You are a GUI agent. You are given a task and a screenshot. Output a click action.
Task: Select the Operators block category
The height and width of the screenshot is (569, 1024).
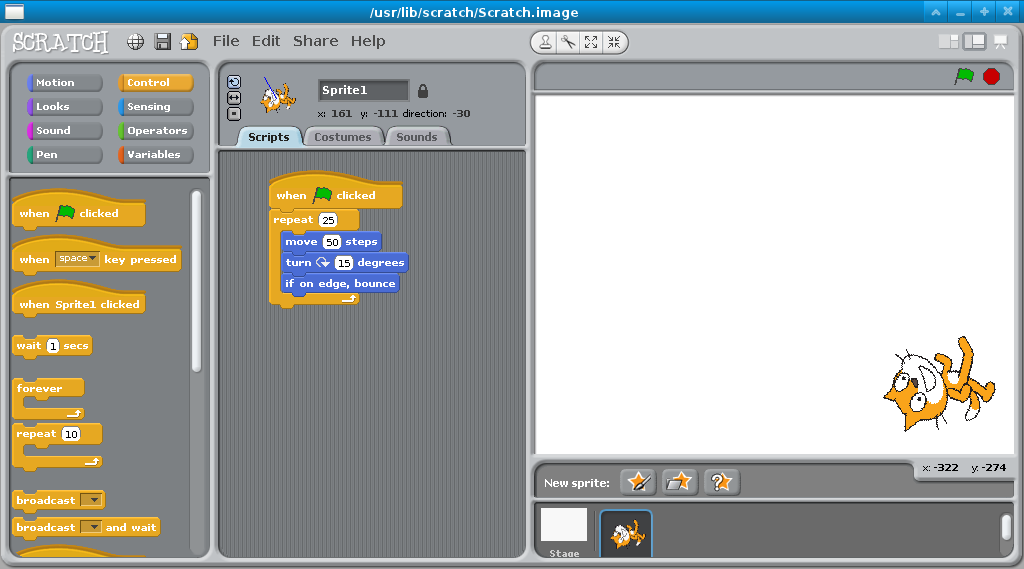(155, 131)
